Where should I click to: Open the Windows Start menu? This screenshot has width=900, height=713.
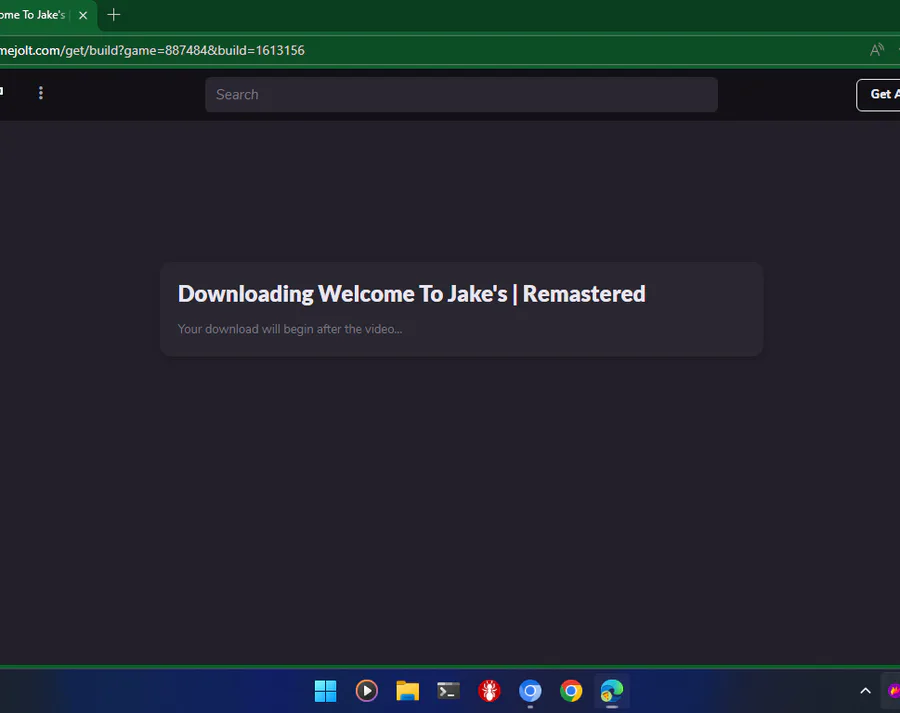[x=325, y=691]
